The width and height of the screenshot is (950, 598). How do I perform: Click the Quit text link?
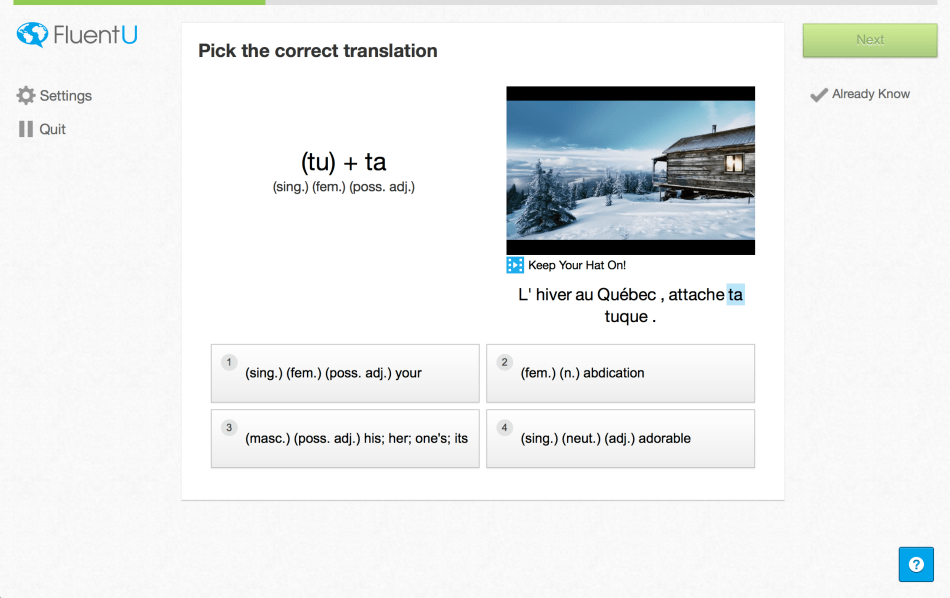coord(53,129)
